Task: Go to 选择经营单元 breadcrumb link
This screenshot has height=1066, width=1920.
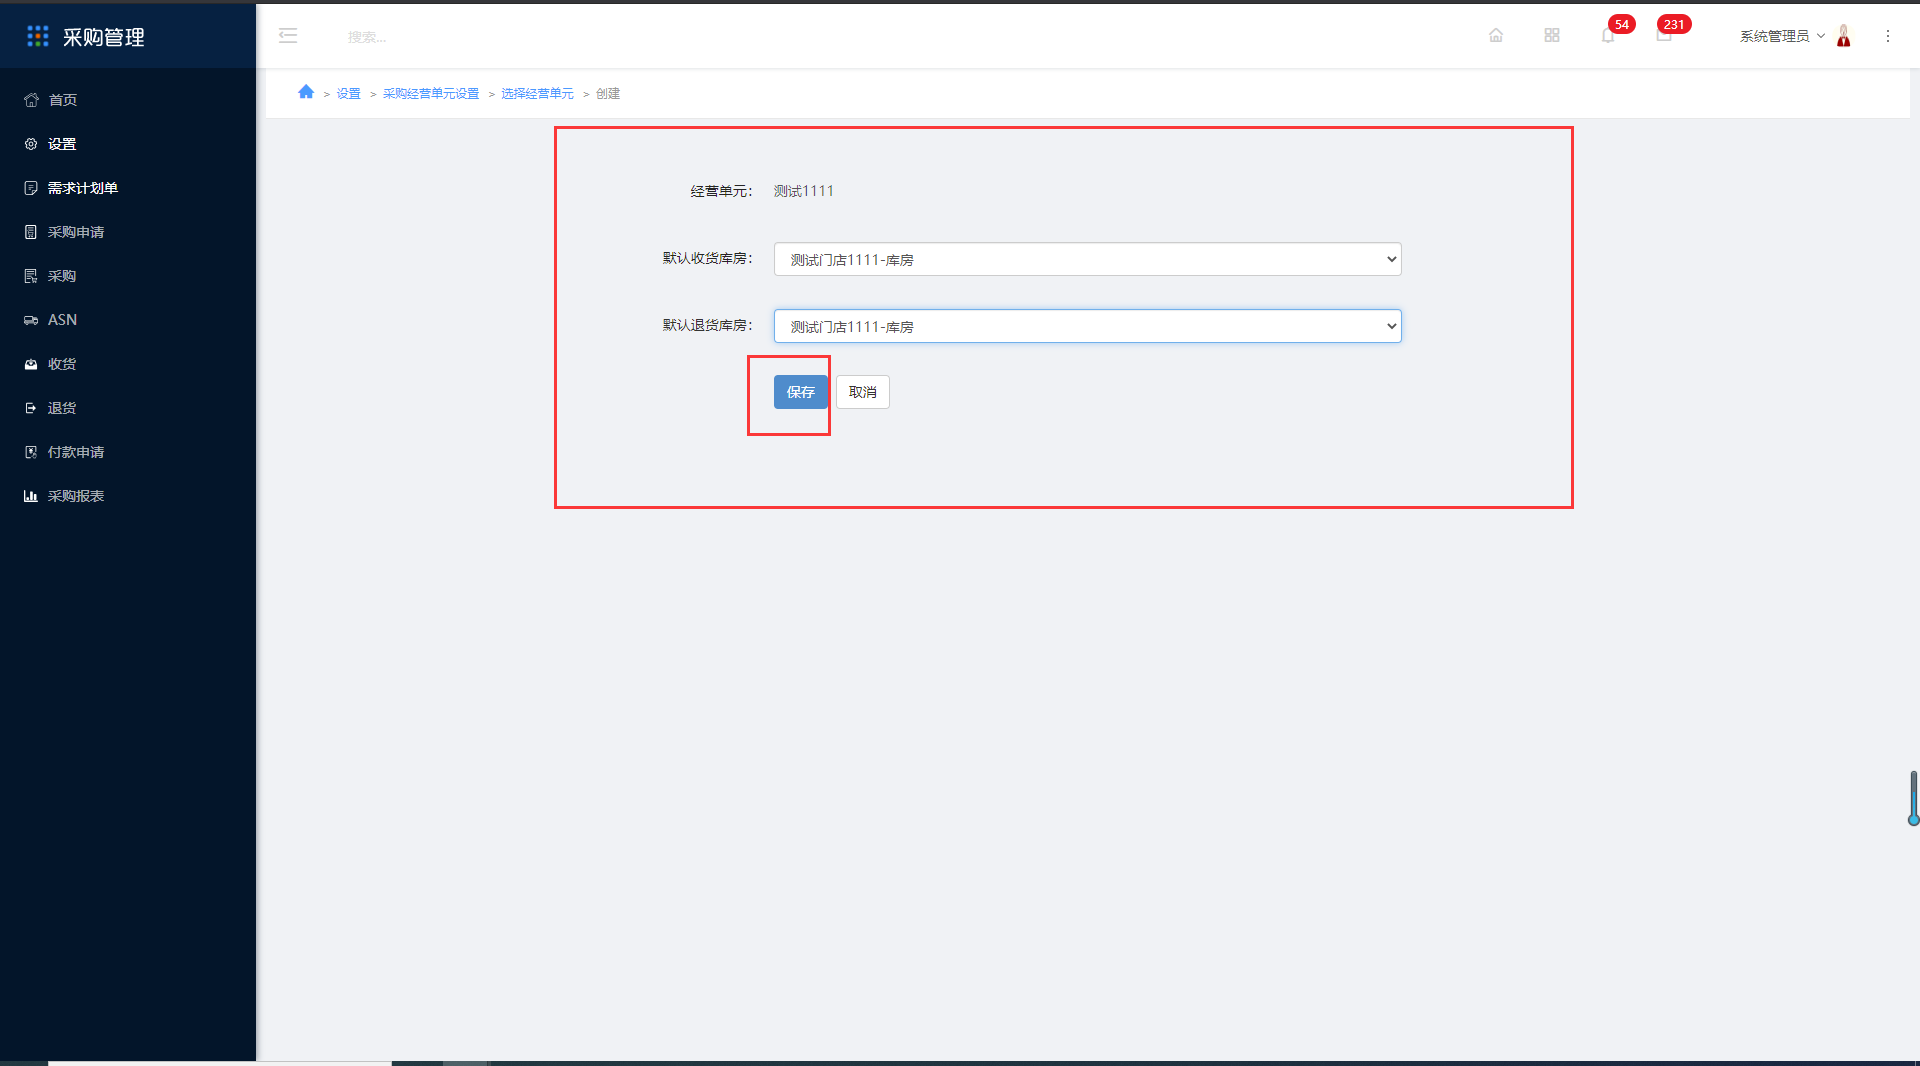Action: coord(537,94)
